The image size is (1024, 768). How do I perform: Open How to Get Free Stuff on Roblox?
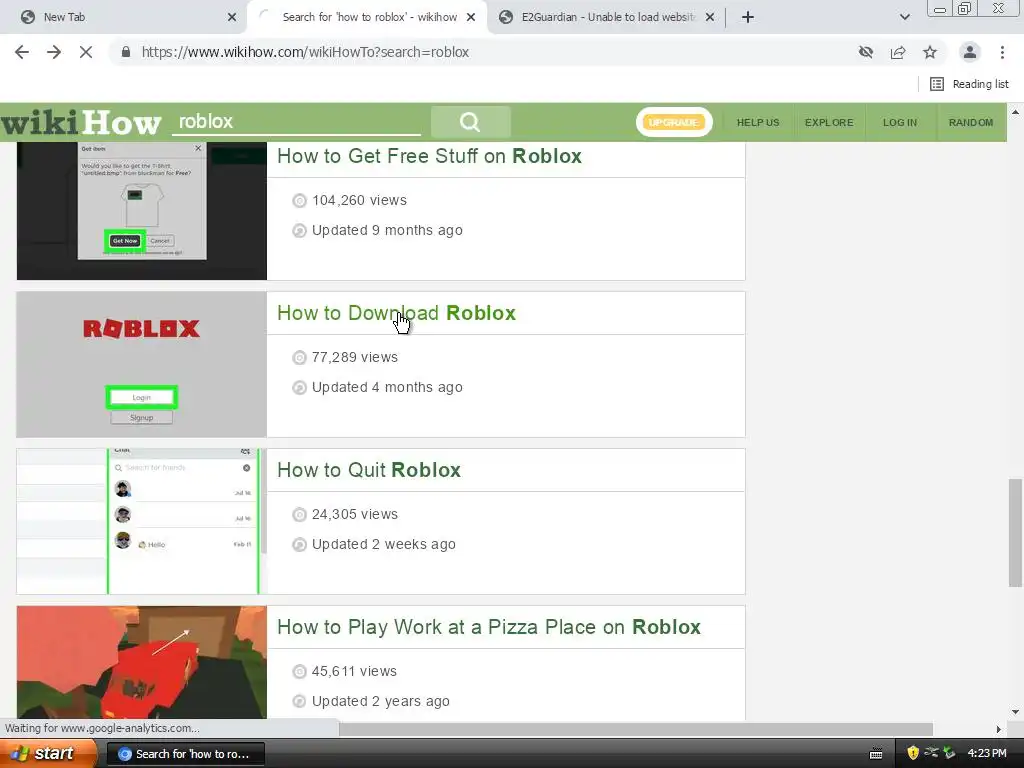pos(429,156)
